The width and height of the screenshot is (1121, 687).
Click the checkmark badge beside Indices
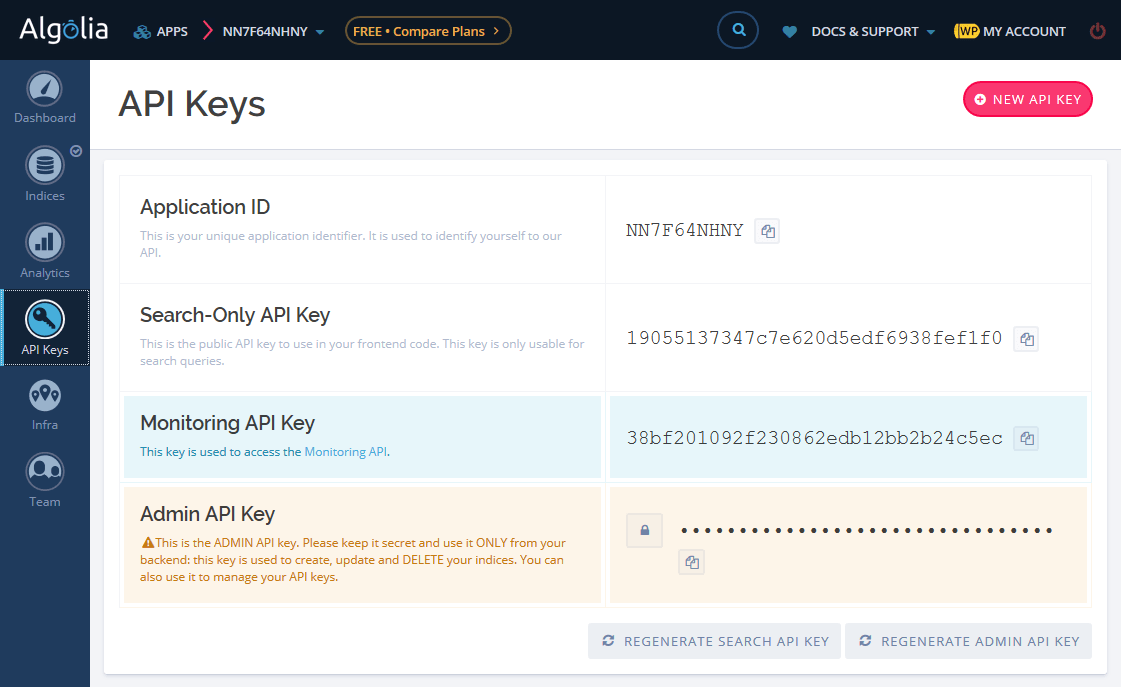76,151
